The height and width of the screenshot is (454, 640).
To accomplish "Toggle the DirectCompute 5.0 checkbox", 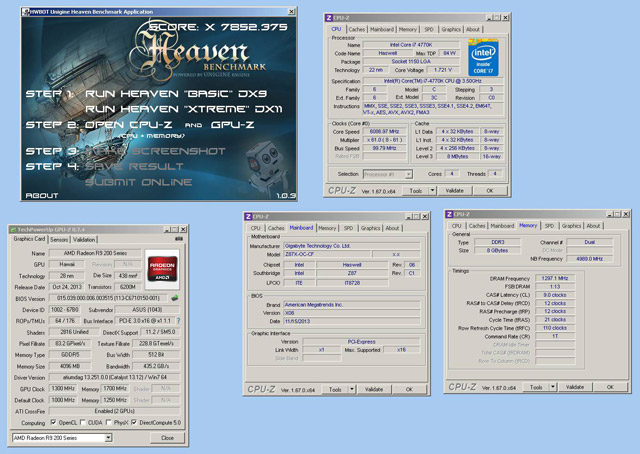I will point(134,422).
